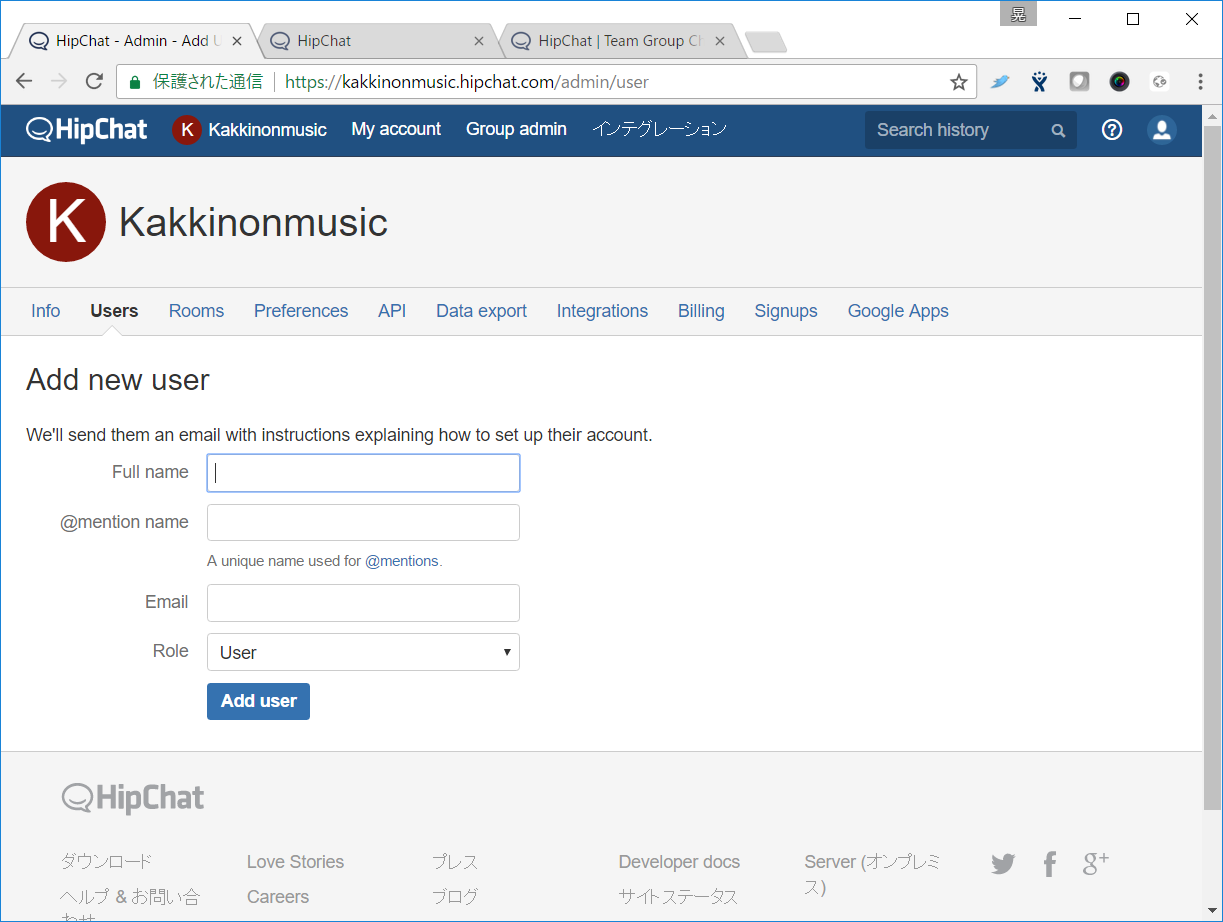Open the user profile avatar menu
Viewport: 1223px width, 922px height.
(x=1161, y=129)
